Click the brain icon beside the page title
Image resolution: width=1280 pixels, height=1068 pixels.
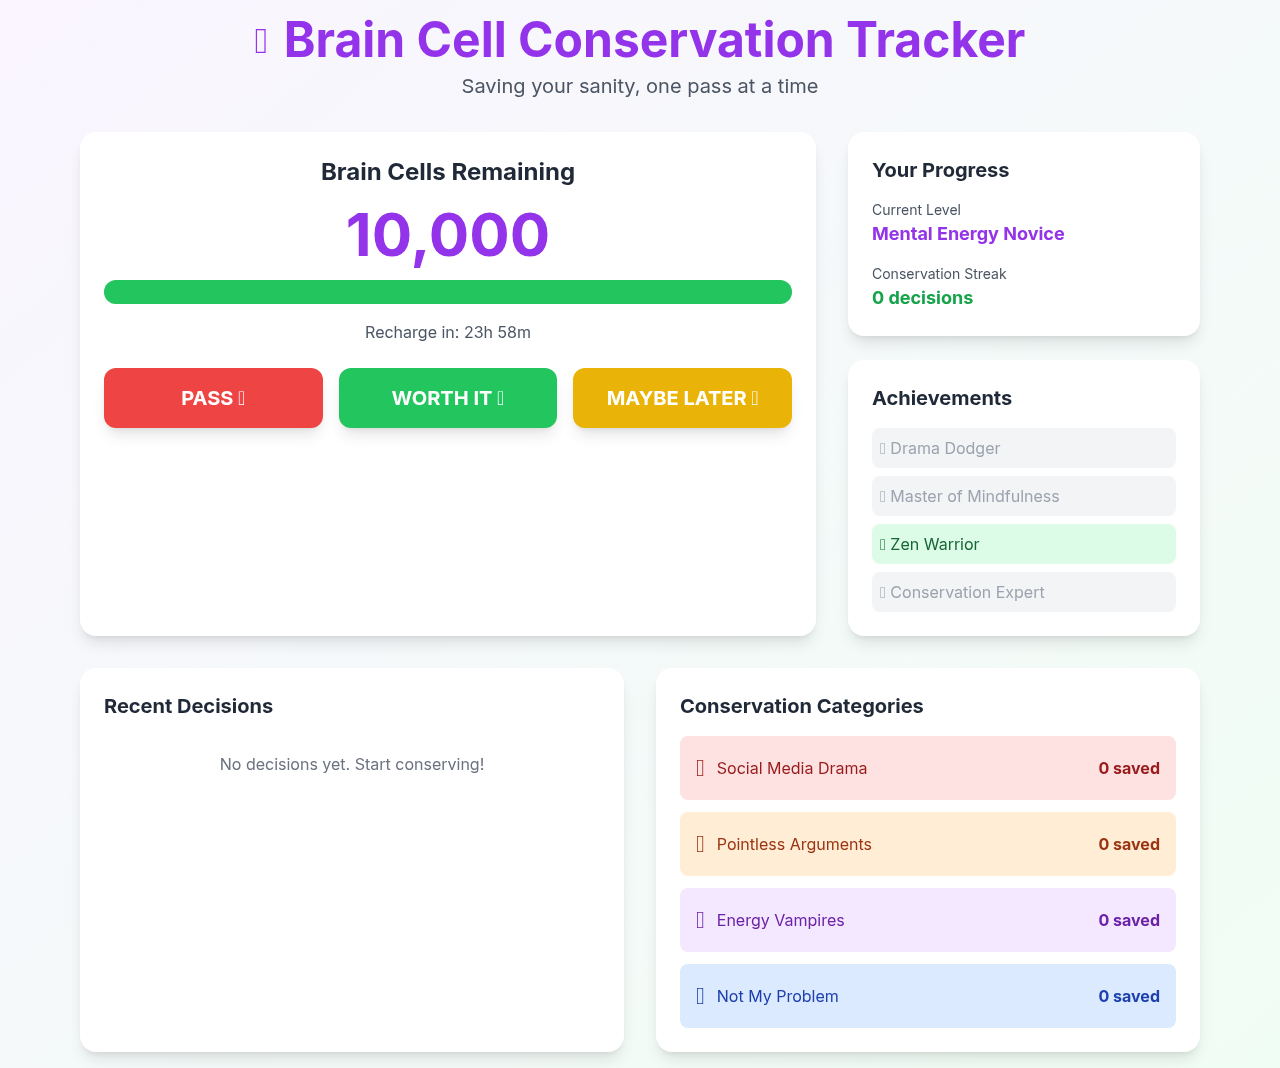[261, 40]
